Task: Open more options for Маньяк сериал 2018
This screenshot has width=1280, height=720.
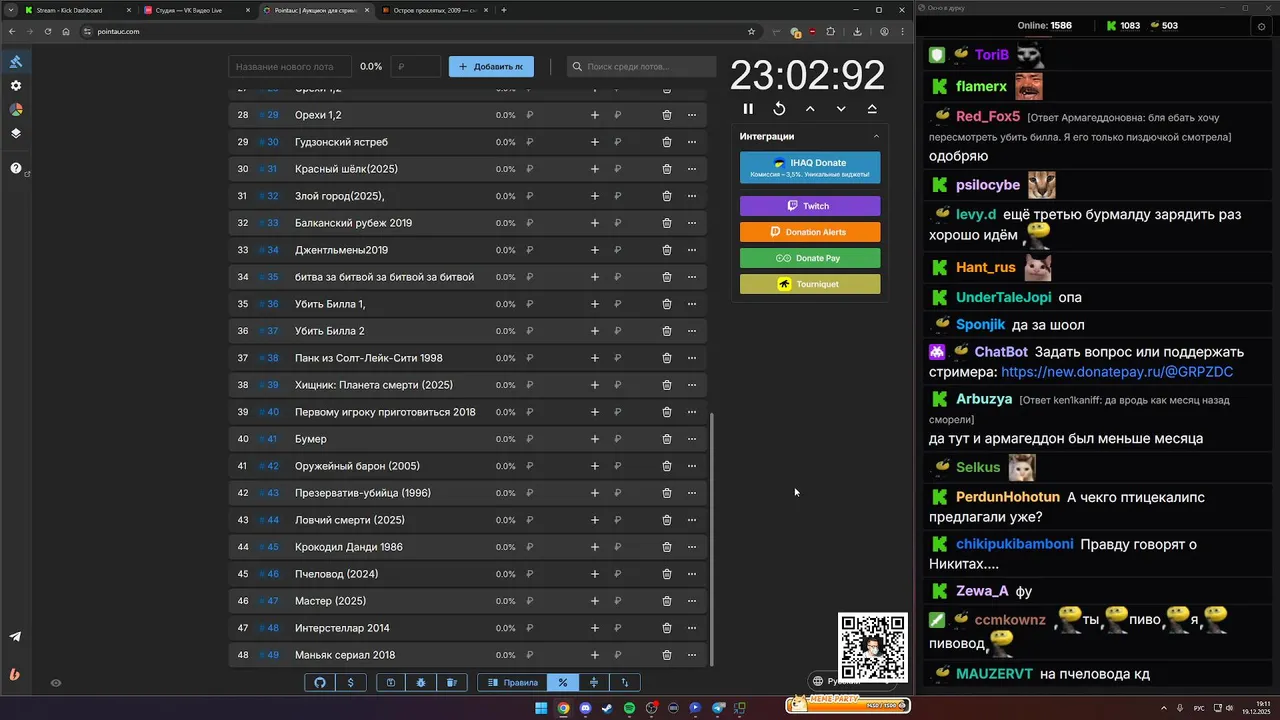Action: [x=691, y=655]
